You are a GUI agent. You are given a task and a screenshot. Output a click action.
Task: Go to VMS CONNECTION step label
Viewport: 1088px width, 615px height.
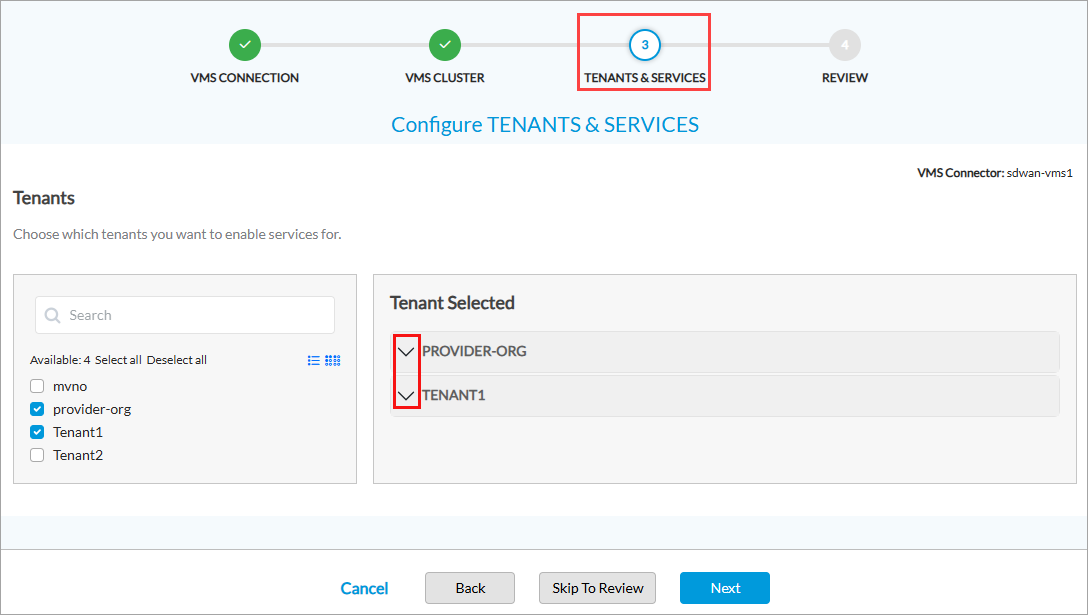pyautogui.click(x=245, y=78)
